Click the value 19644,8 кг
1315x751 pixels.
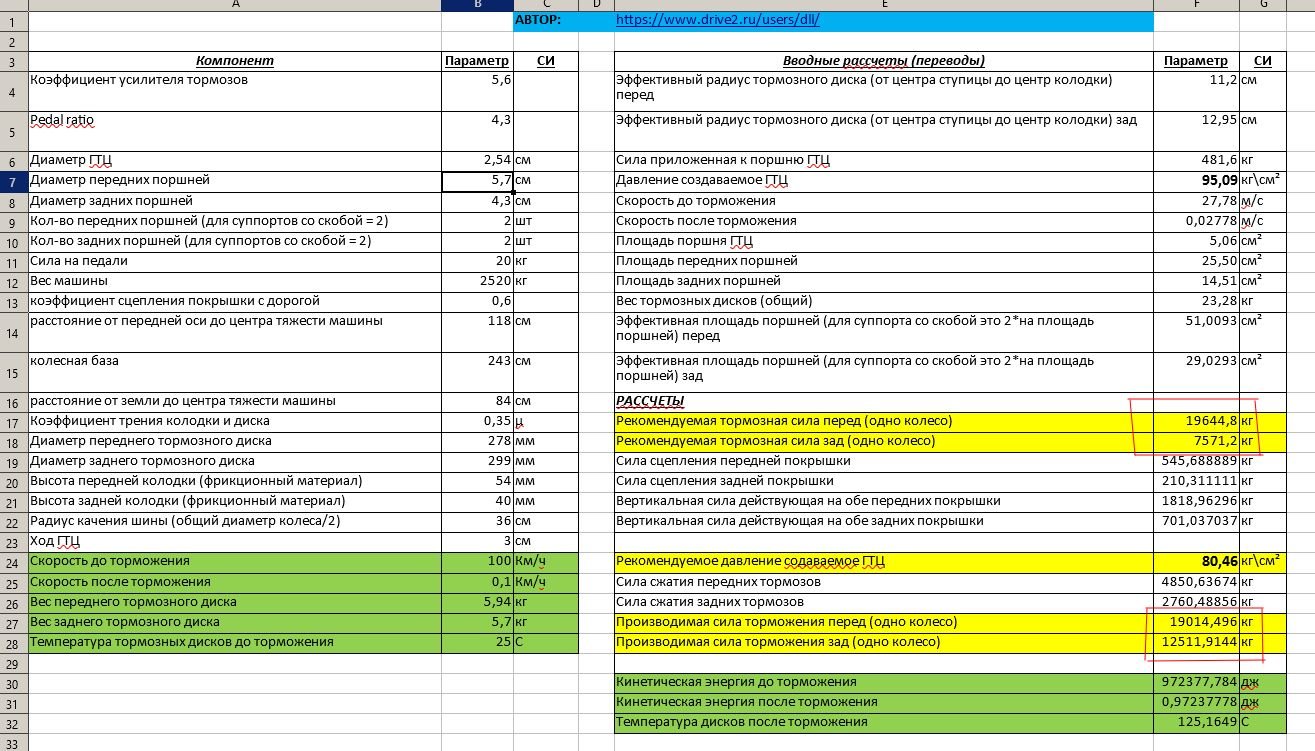[1196, 421]
